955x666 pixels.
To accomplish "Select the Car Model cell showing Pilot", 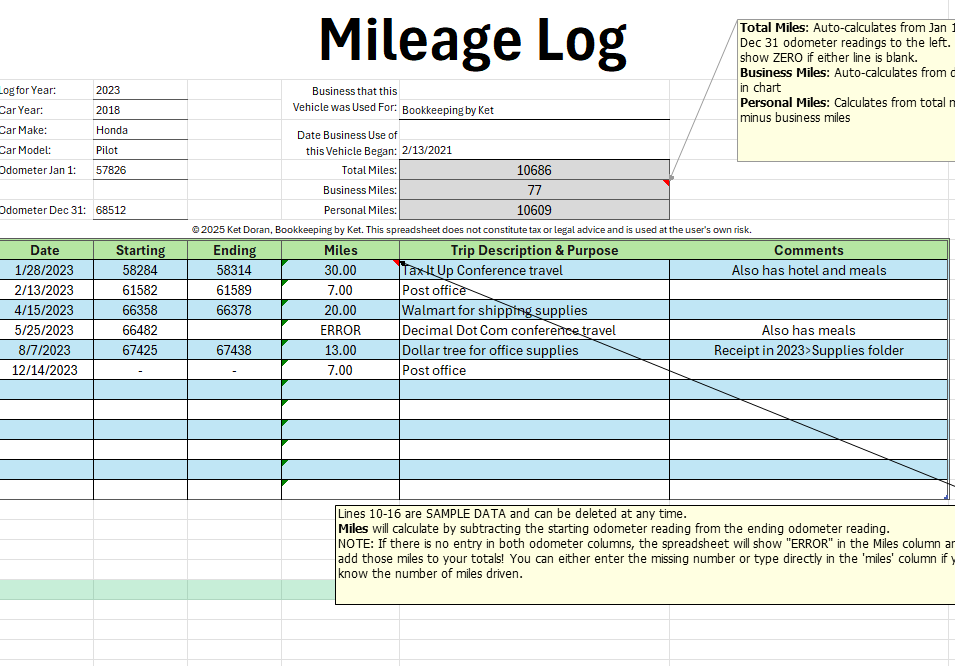I will point(140,150).
